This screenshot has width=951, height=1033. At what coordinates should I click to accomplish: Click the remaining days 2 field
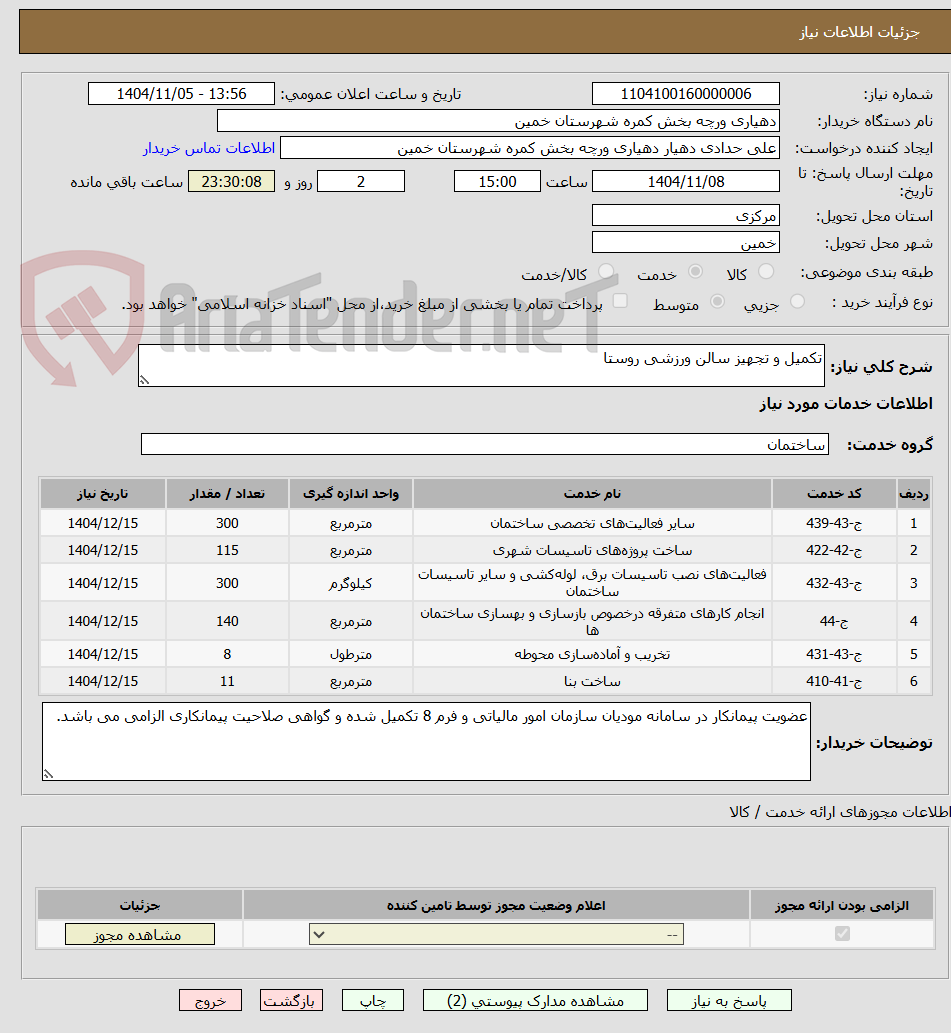click(x=361, y=181)
